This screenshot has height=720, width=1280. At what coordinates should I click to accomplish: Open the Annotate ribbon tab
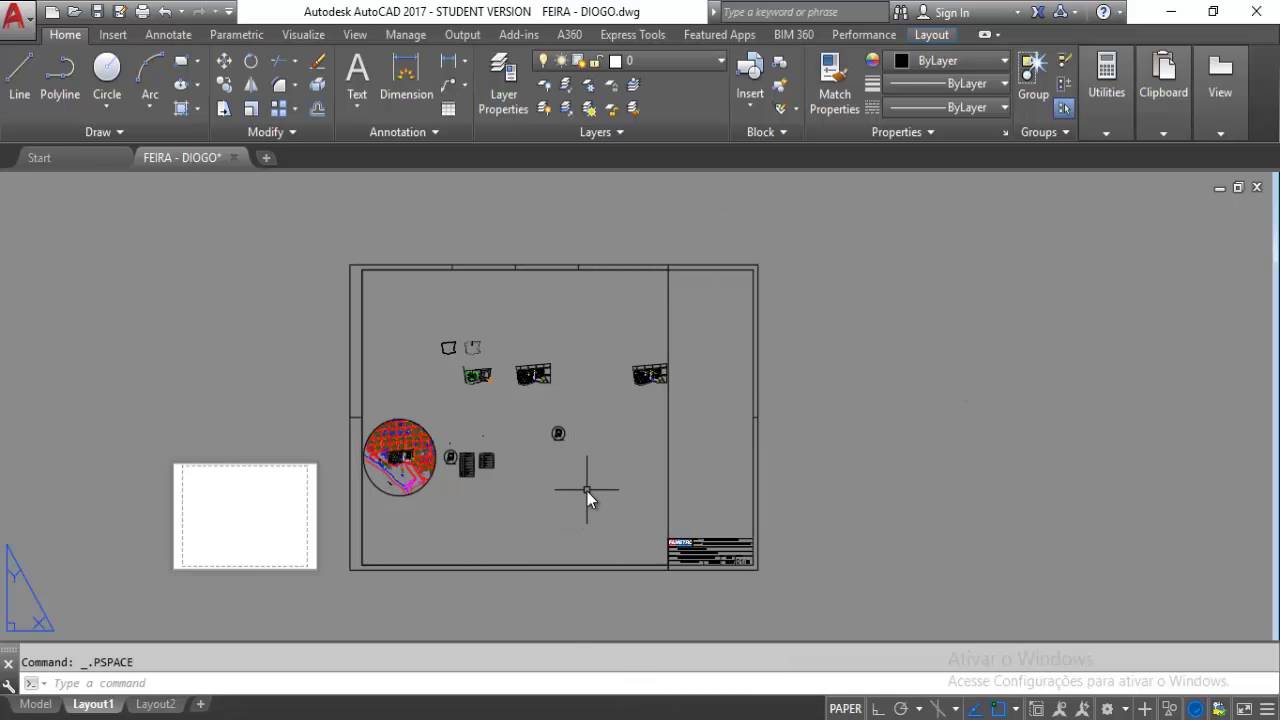click(x=168, y=35)
